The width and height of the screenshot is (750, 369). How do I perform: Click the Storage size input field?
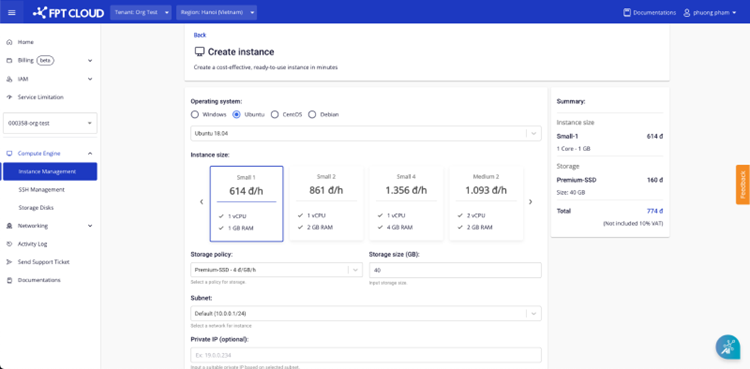click(x=455, y=270)
